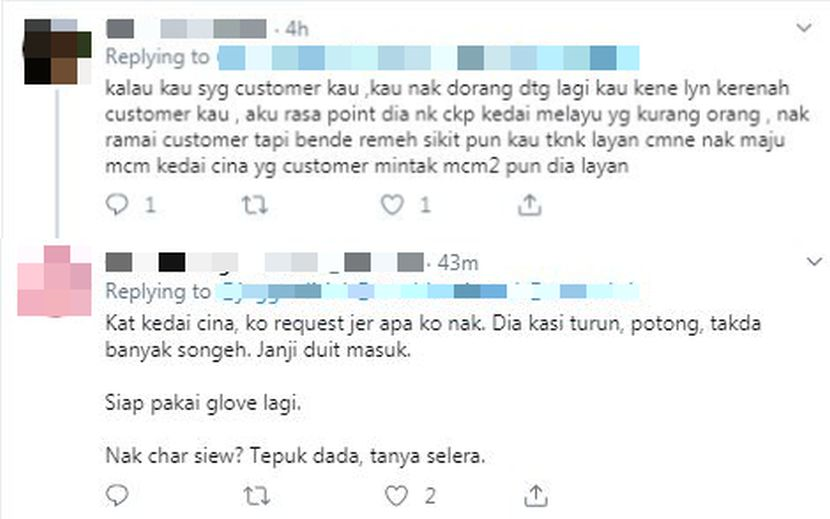
Task: Open the 4h tweet timestamp
Action: (x=297, y=29)
